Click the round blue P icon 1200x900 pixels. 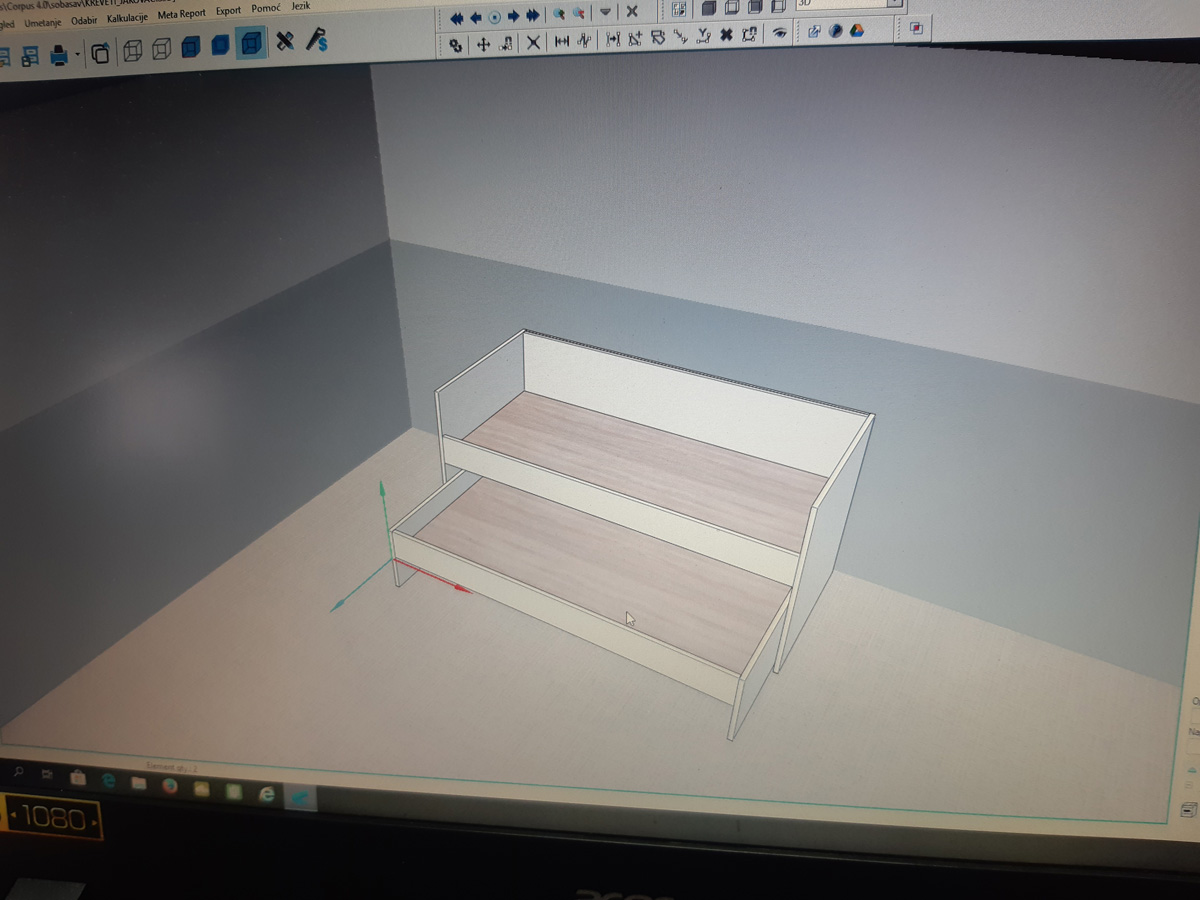point(835,31)
